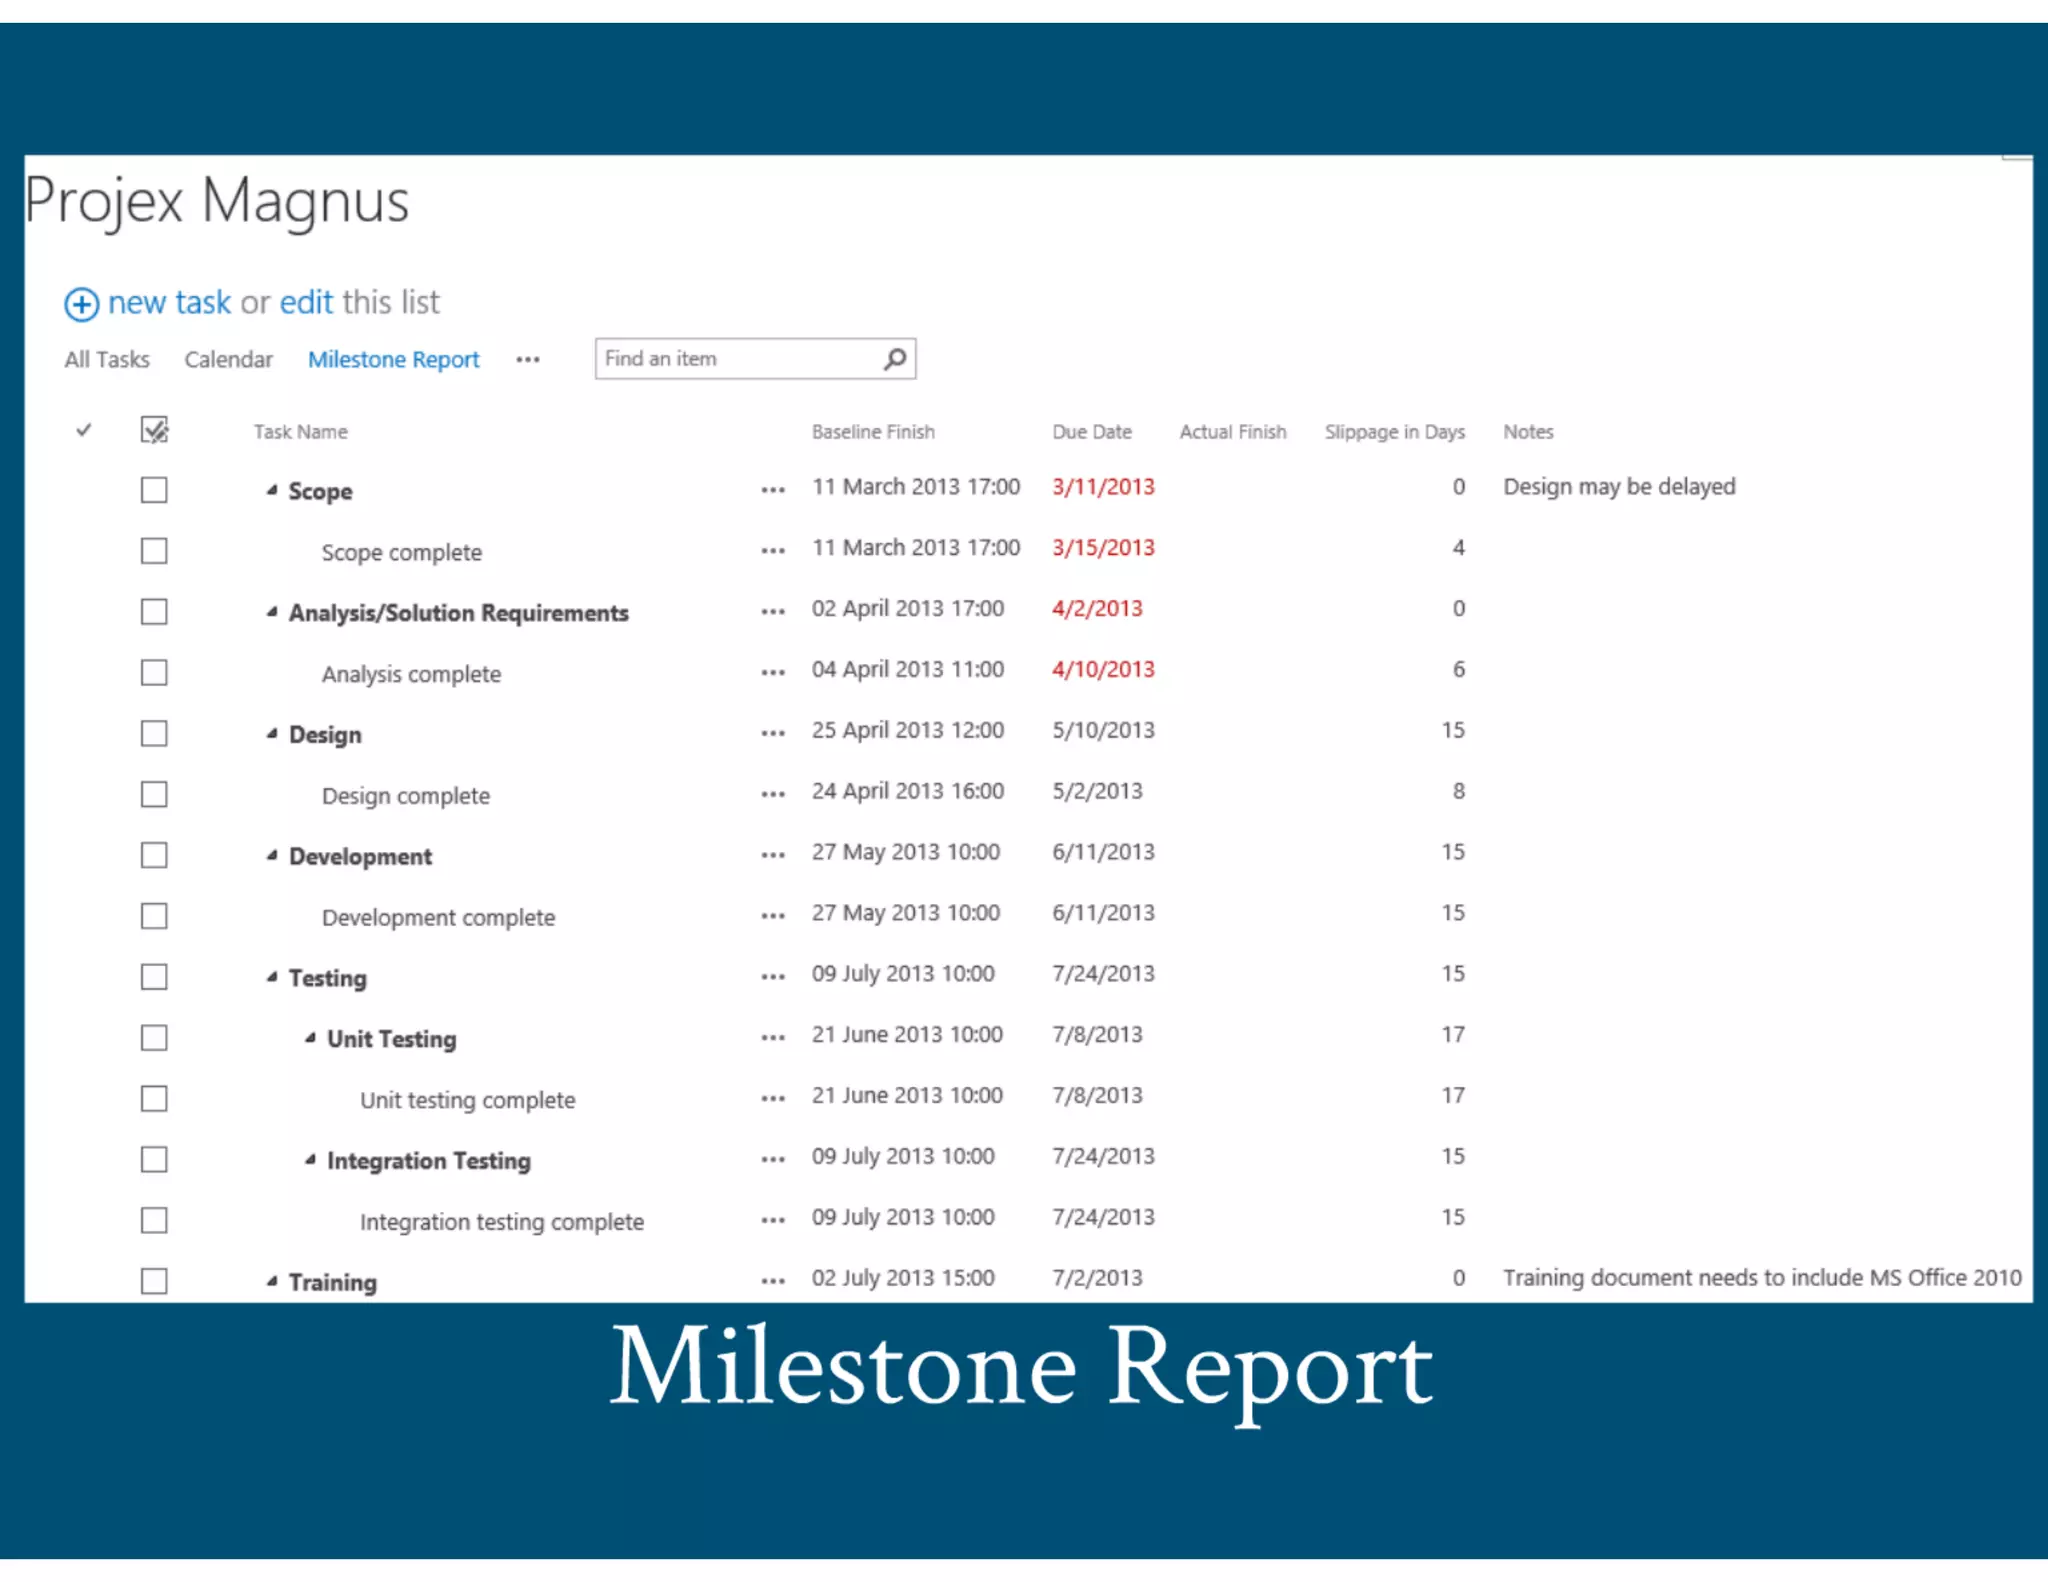Viewport: 2048px width, 1582px height.
Task: Click the Projex Magnus page title
Action: (x=217, y=201)
